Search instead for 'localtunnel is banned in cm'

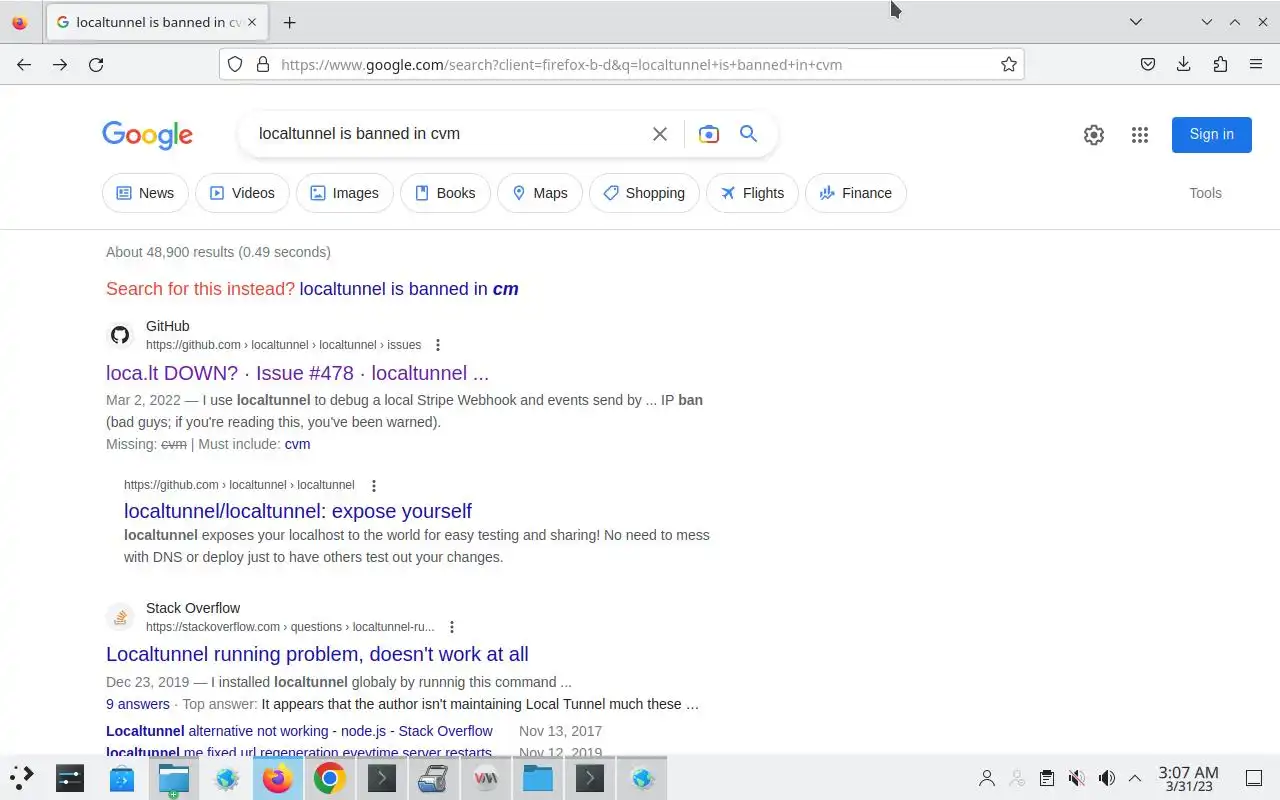click(409, 289)
